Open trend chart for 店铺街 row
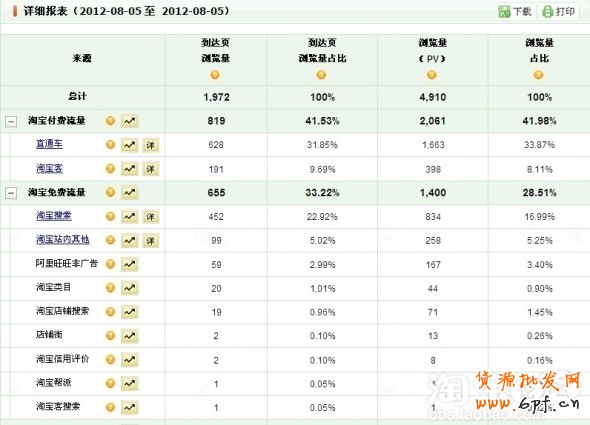Image resolution: width=590 pixels, height=425 pixels. coord(130,336)
